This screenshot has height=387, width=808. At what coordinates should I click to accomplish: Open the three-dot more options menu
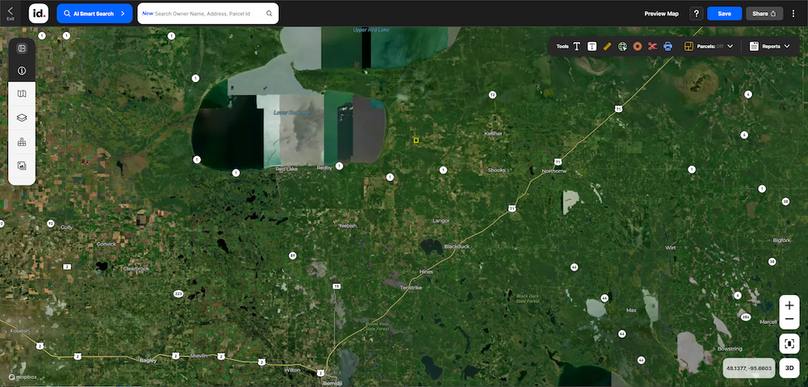[x=793, y=14]
